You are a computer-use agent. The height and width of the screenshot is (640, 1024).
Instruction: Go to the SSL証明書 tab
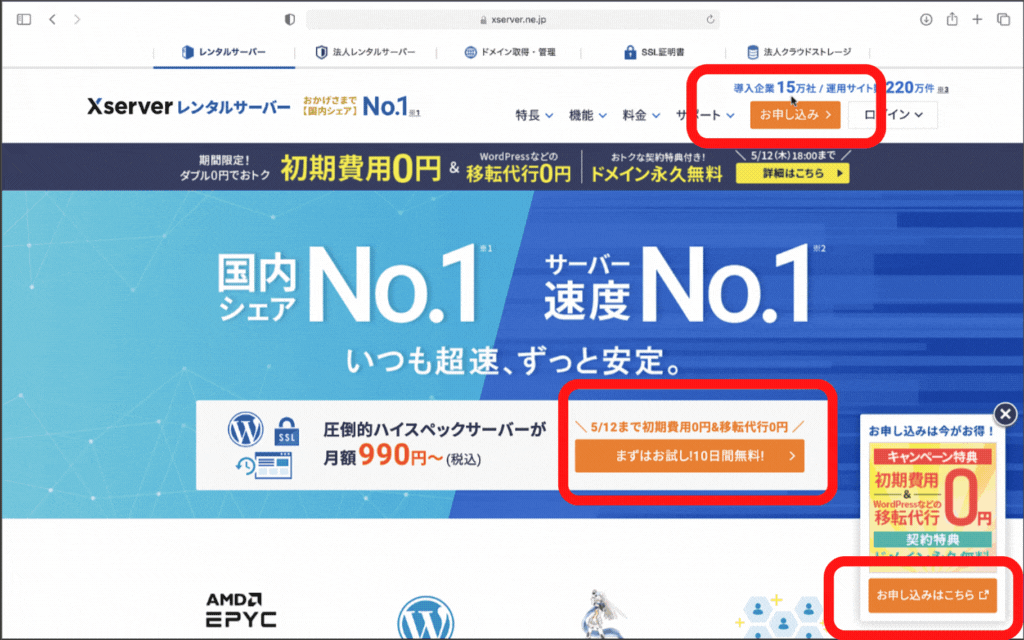654,52
